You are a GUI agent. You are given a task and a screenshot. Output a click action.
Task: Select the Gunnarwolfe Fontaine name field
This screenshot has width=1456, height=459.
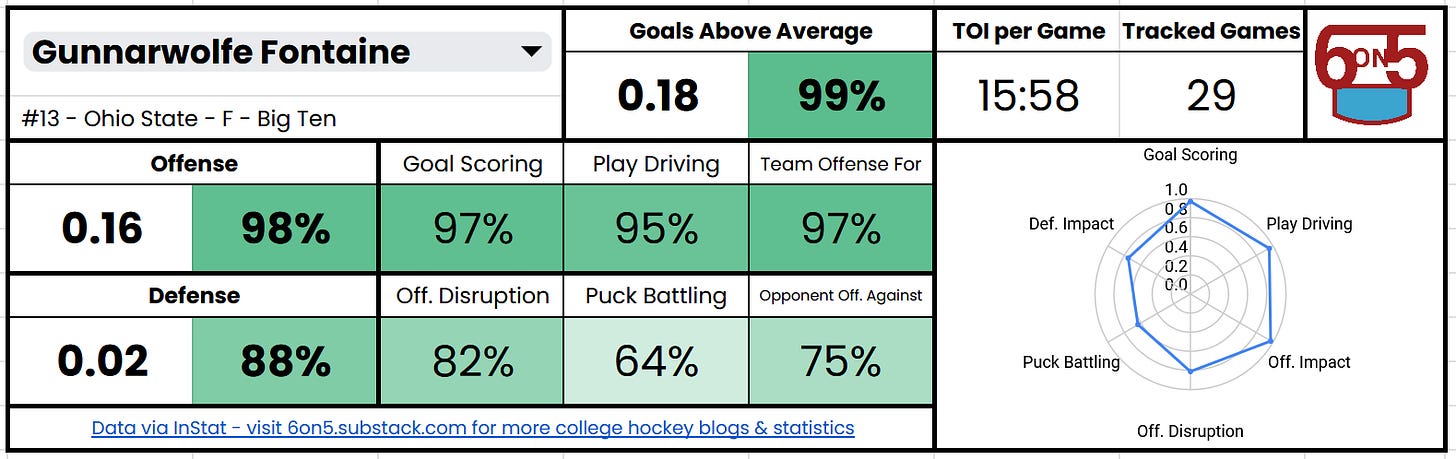(x=287, y=52)
